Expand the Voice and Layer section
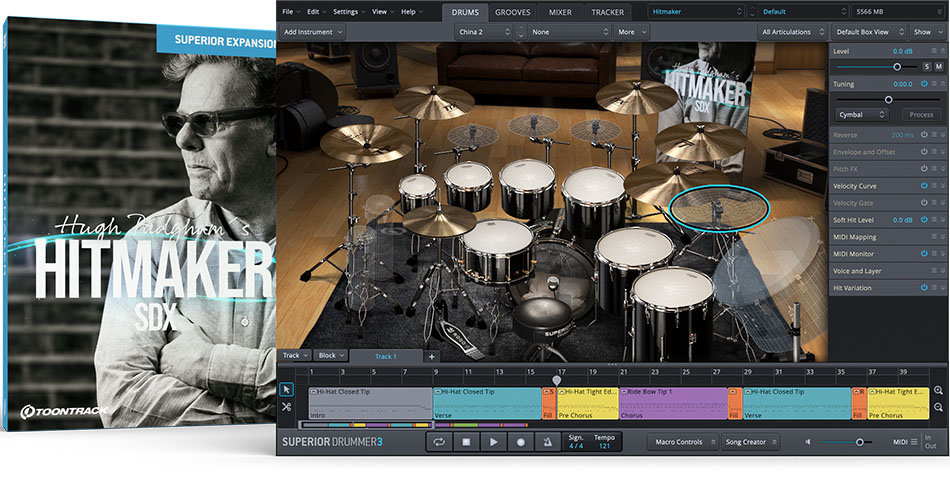 click(943, 270)
